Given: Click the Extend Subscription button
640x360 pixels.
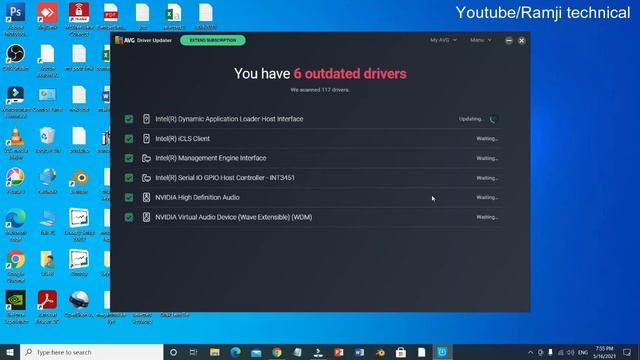Looking at the screenshot, I should point(213,40).
